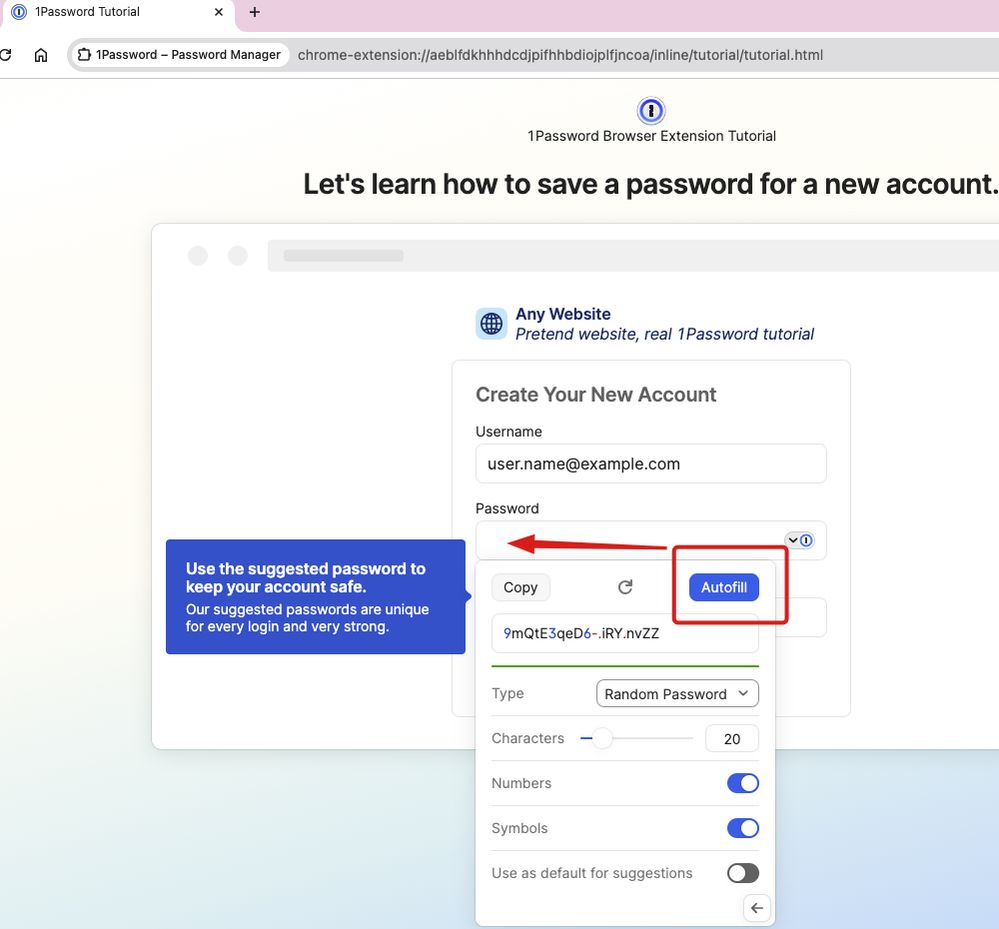Click the back arrow in password generator
999x929 pixels.
(x=757, y=908)
